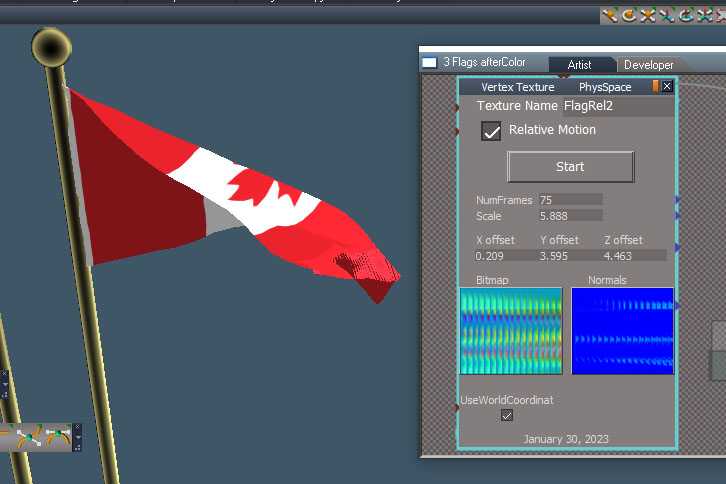This screenshot has width=726, height=484.
Task: Select the Axes Move tool
Action: pyautogui.click(x=667, y=15)
